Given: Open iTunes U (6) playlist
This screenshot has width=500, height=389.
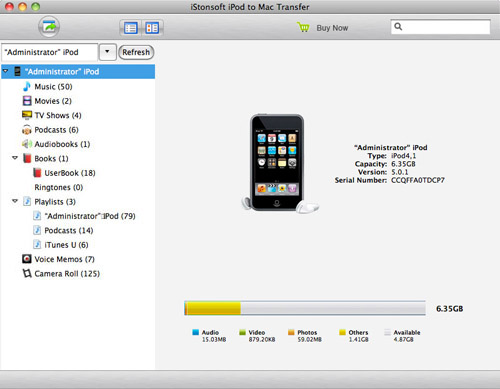Looking at the screenshot, I should coord(66,245).
